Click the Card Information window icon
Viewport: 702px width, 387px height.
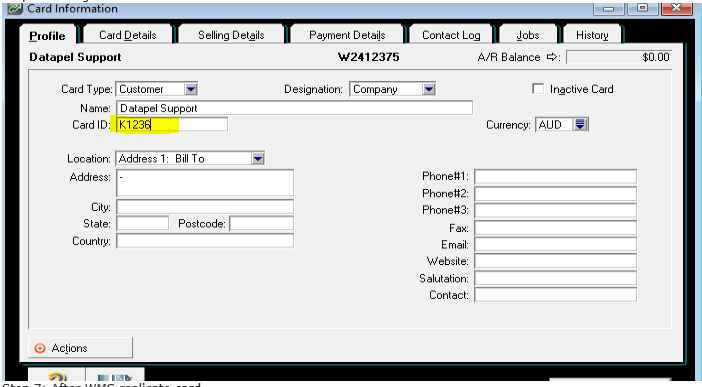pyautogui.click(x=15, y=9)
